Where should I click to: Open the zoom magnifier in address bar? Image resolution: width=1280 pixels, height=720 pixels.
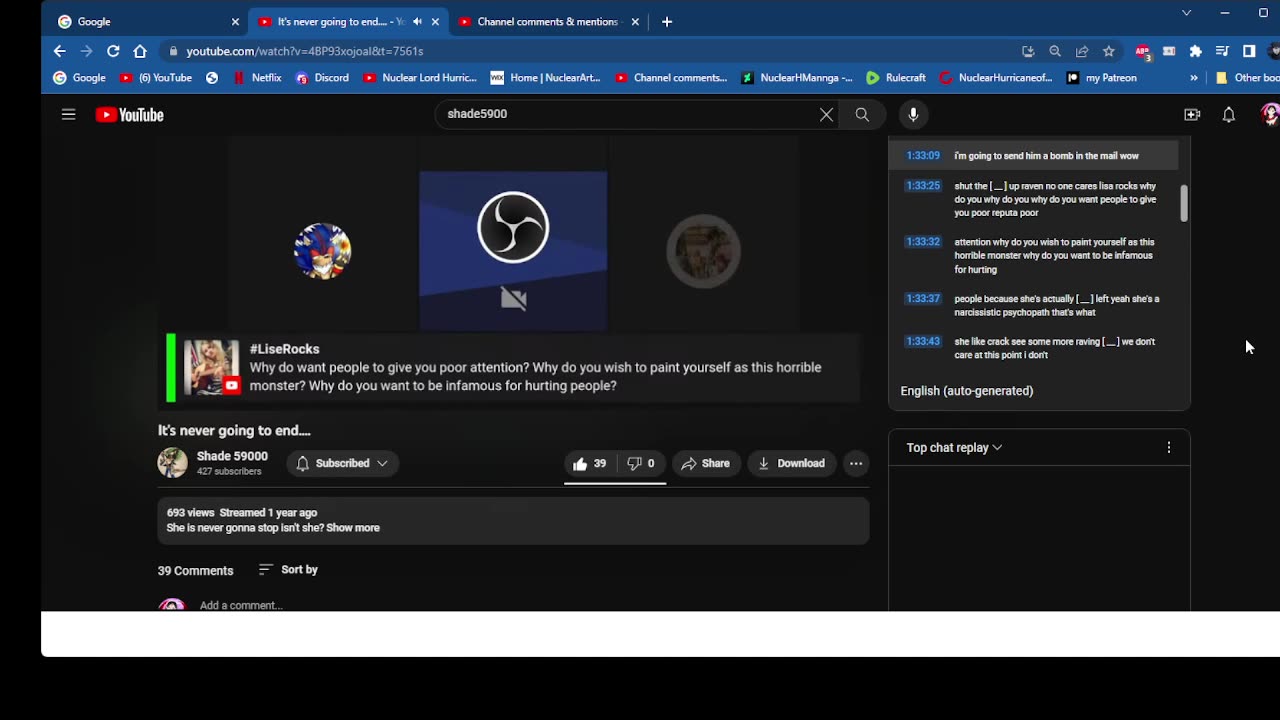point(1055,51)
